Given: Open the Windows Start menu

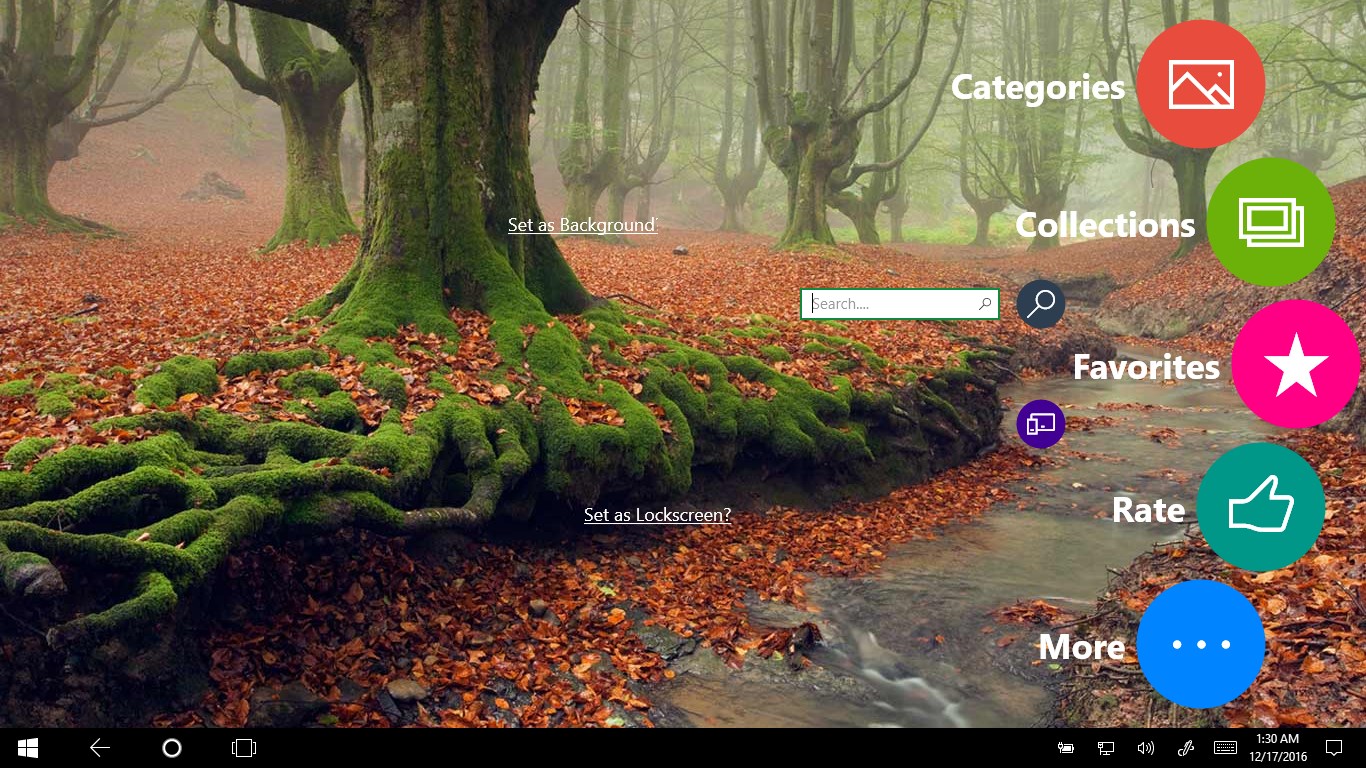Looking at the screenshot, I should [x=28, y=748].
